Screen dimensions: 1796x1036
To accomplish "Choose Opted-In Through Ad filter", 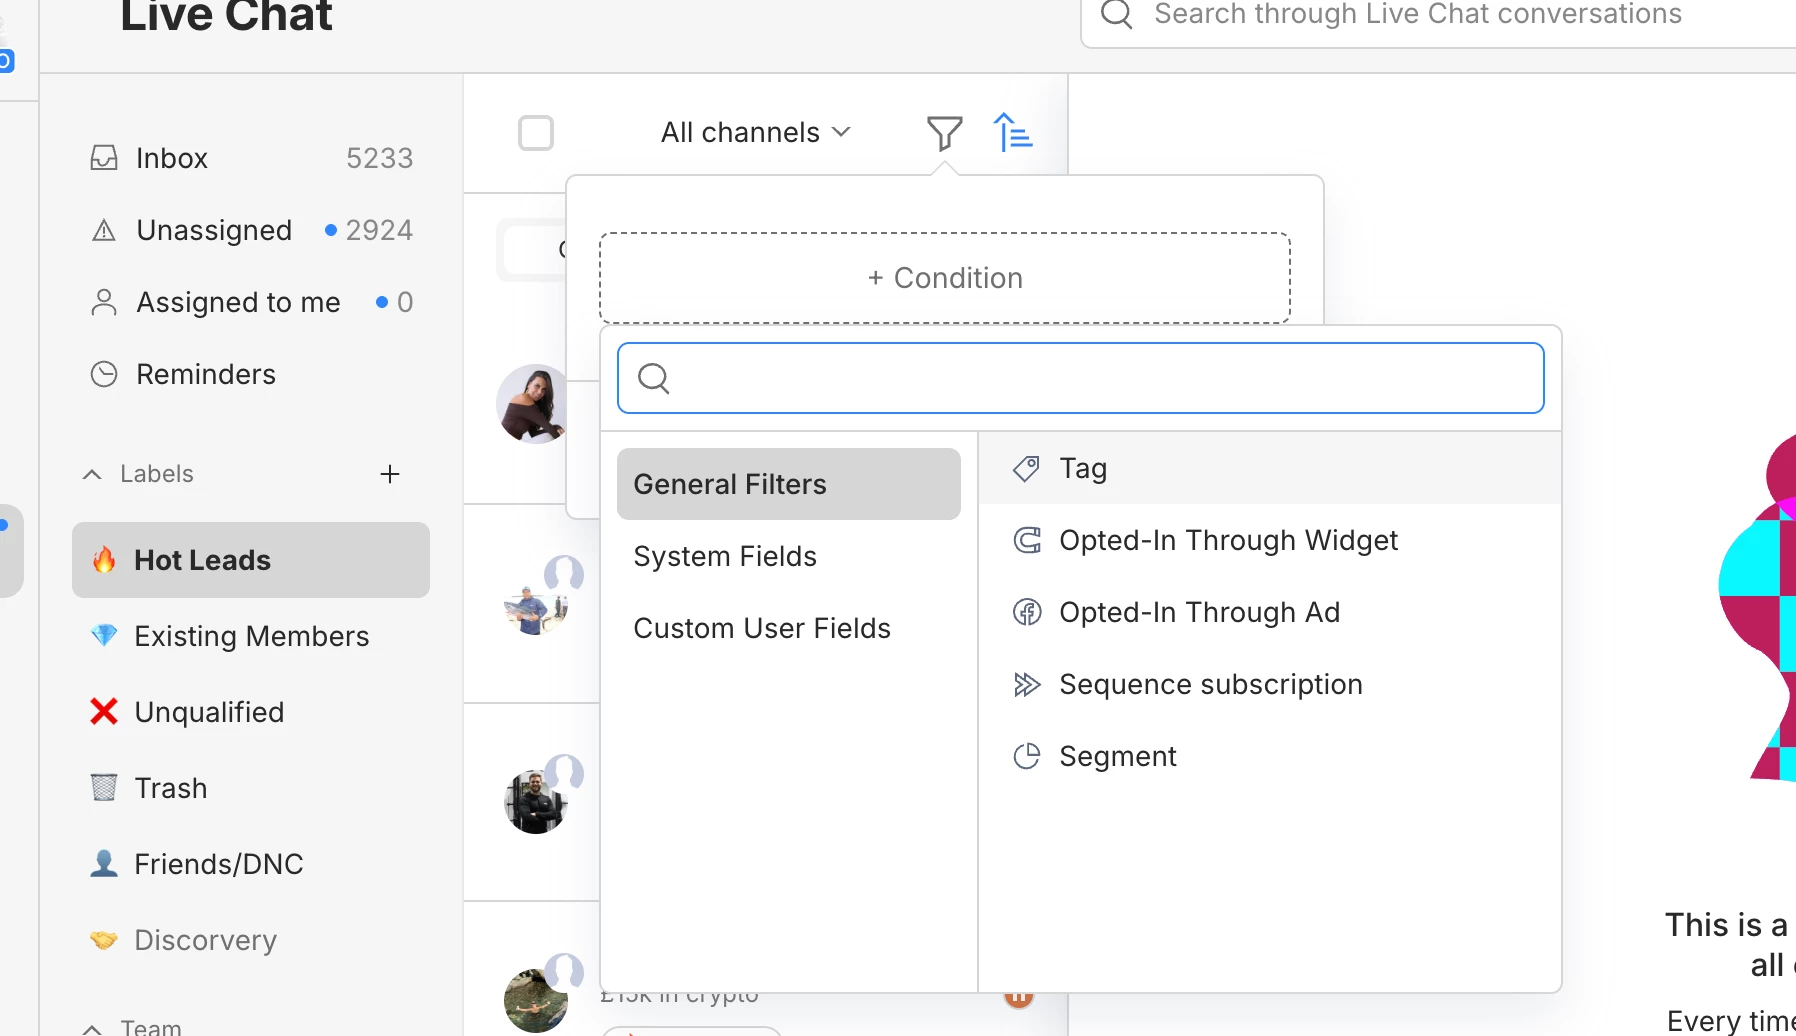I will click(x=1199, y=613).
